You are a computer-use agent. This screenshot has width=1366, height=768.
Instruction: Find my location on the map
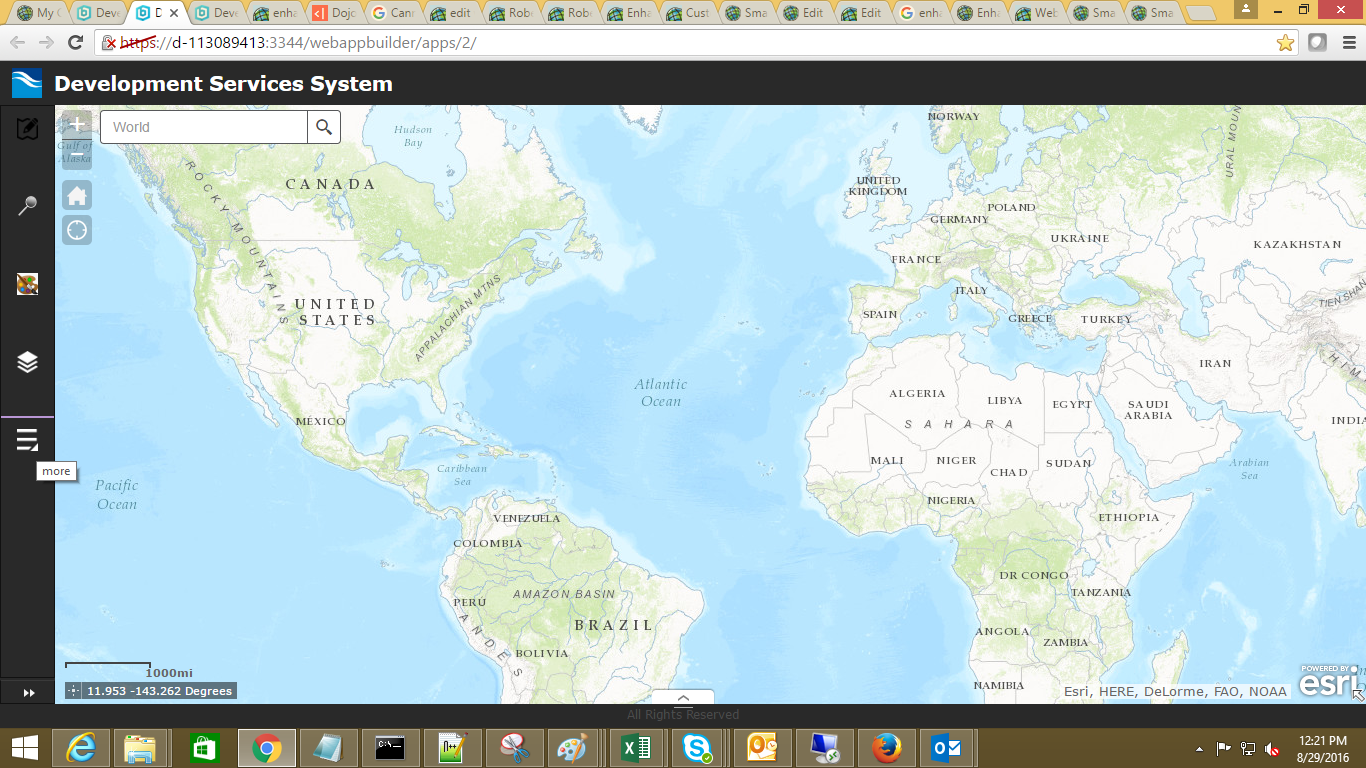(77, 230)
